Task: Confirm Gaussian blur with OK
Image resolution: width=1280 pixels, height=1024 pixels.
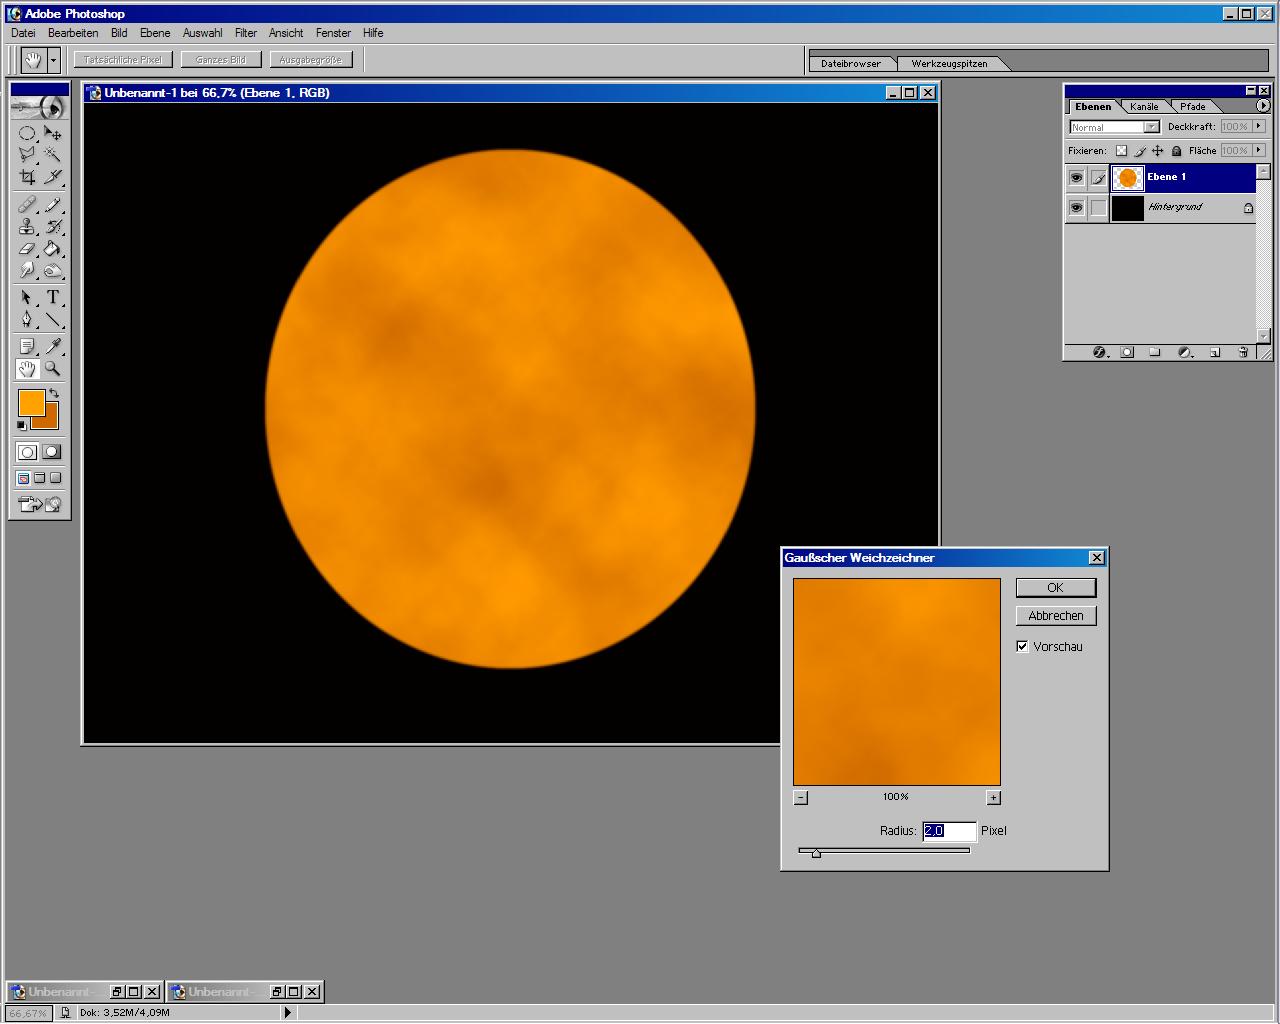Action: click(x=1056, y=588)
